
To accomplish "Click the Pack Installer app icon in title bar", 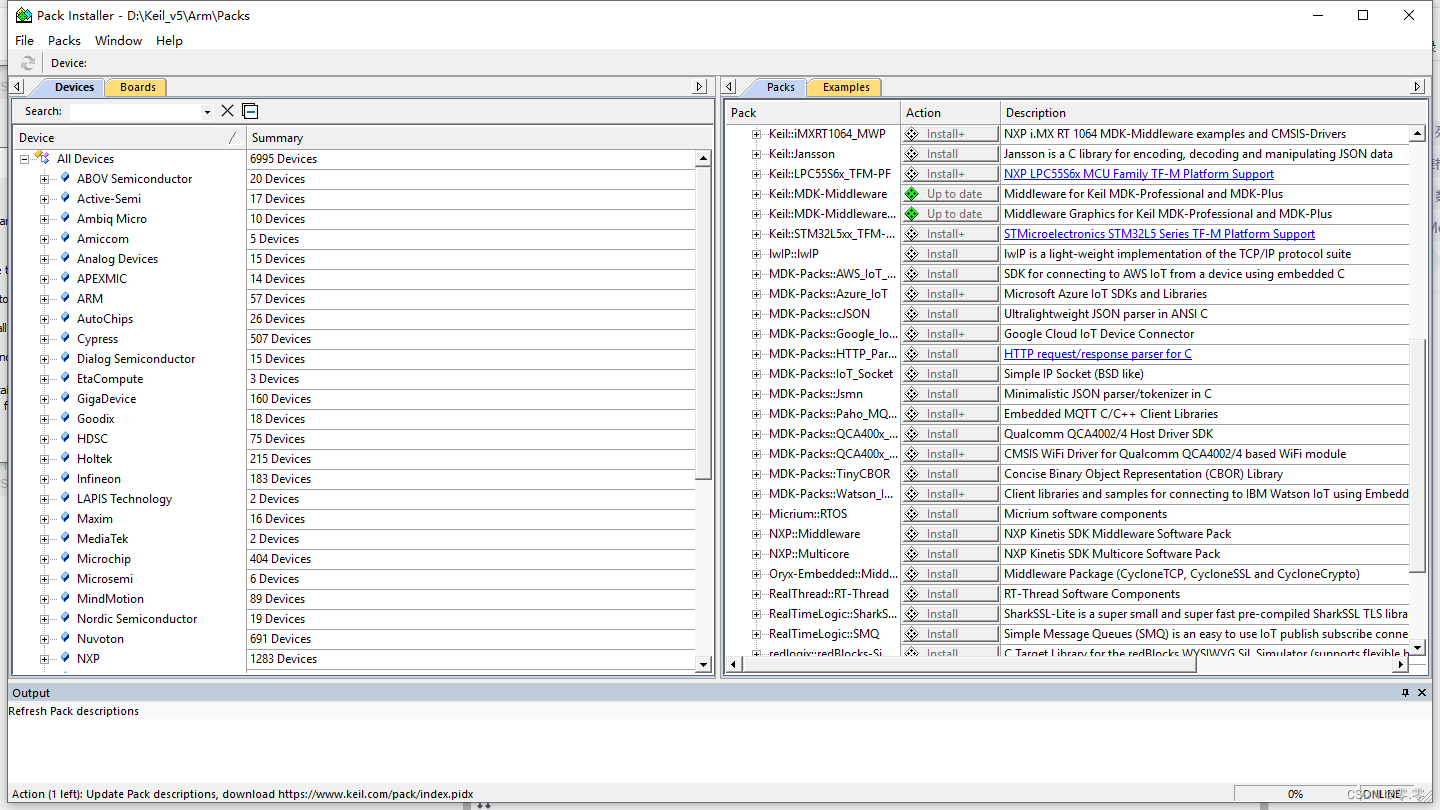I will (x=23, y=15).
